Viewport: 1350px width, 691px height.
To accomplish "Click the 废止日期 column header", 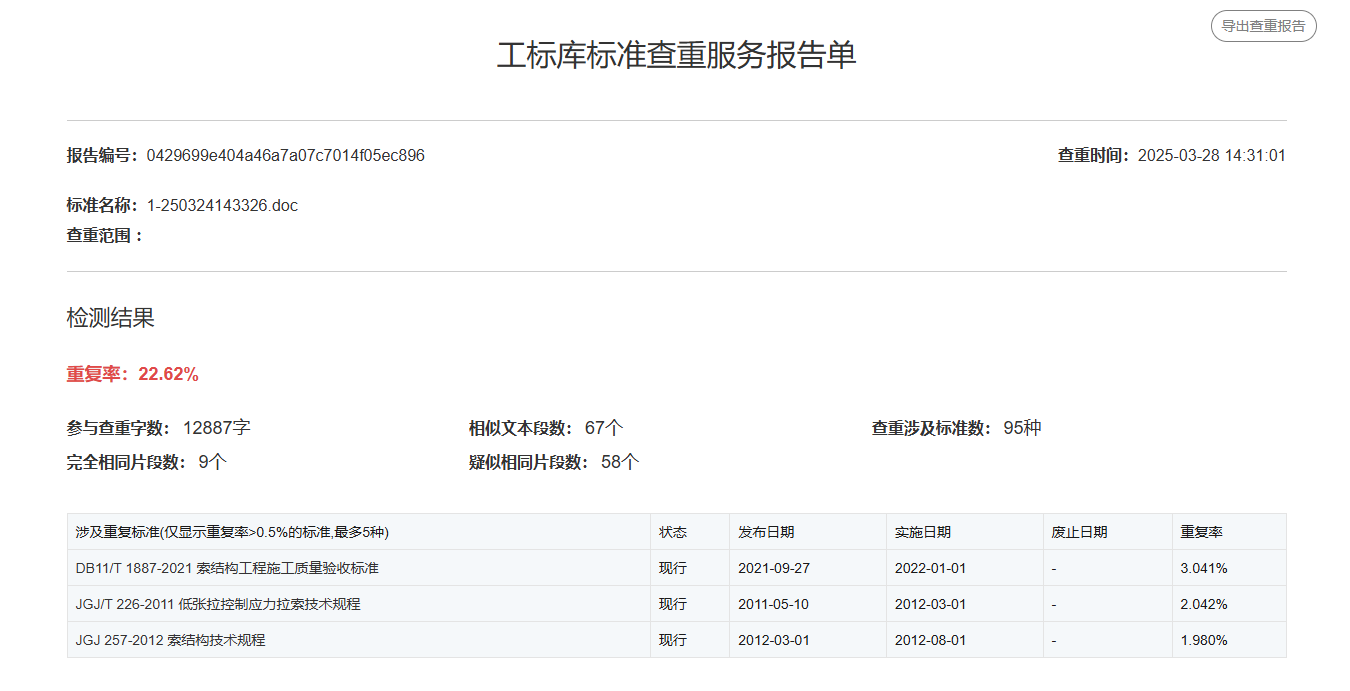I will [x=1079, y=532].
